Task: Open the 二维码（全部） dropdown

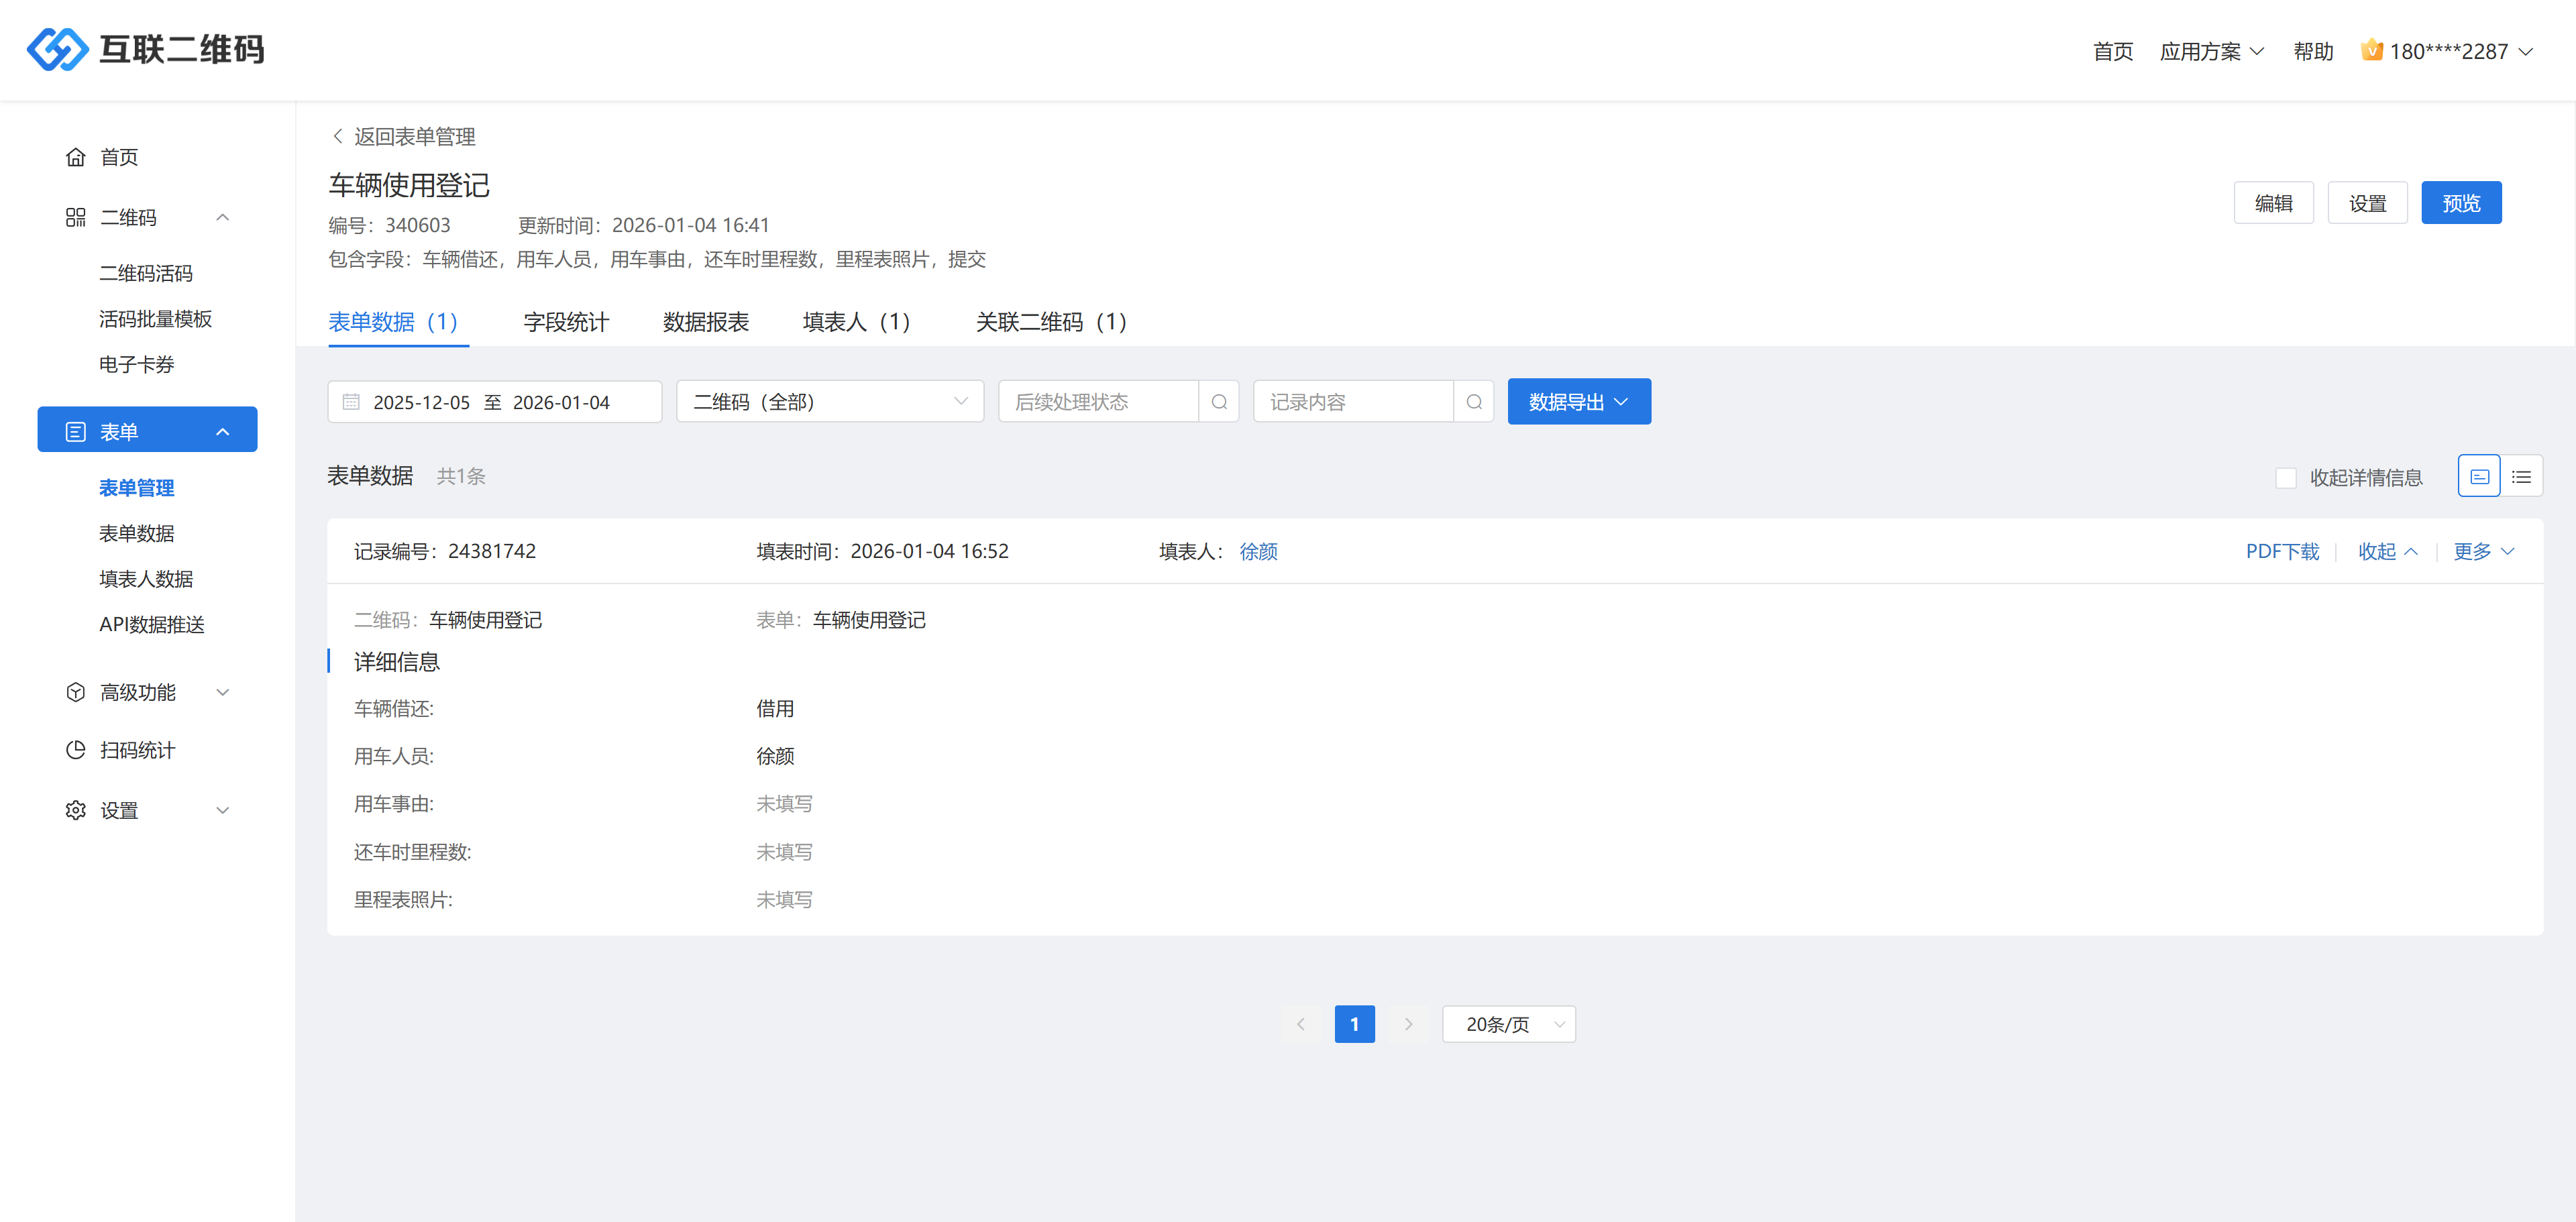Action: 829,402
